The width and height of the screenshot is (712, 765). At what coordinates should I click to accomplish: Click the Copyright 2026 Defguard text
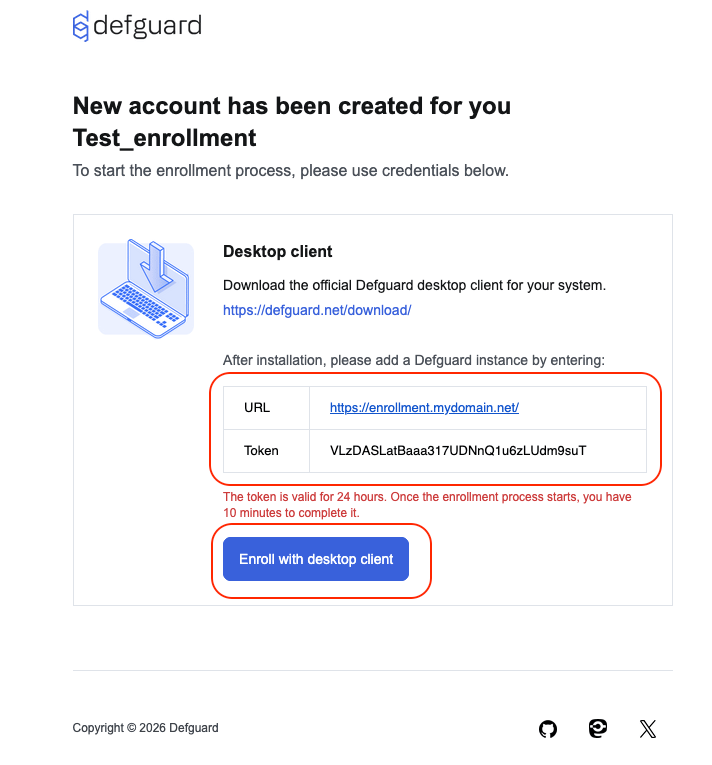click(x=145, y=728)
